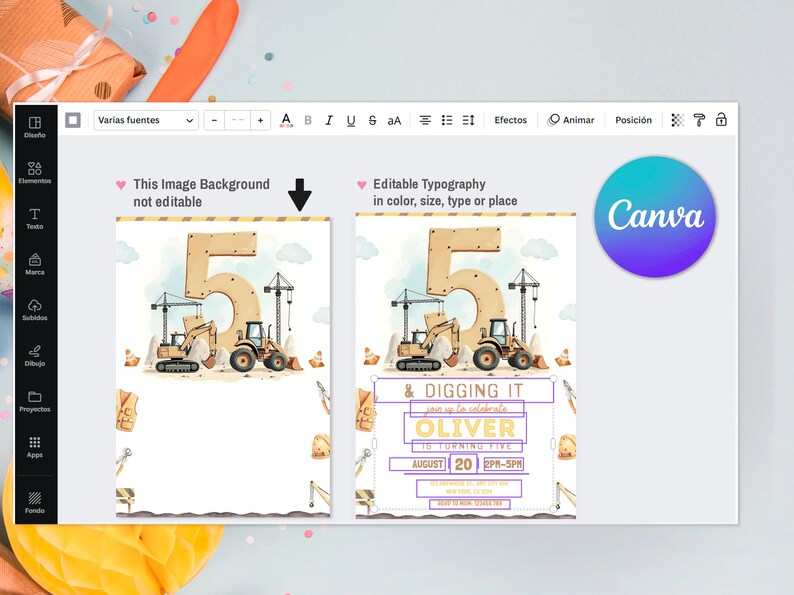Open the Apps grid panel
794x595 pixels.
(34, 447)
